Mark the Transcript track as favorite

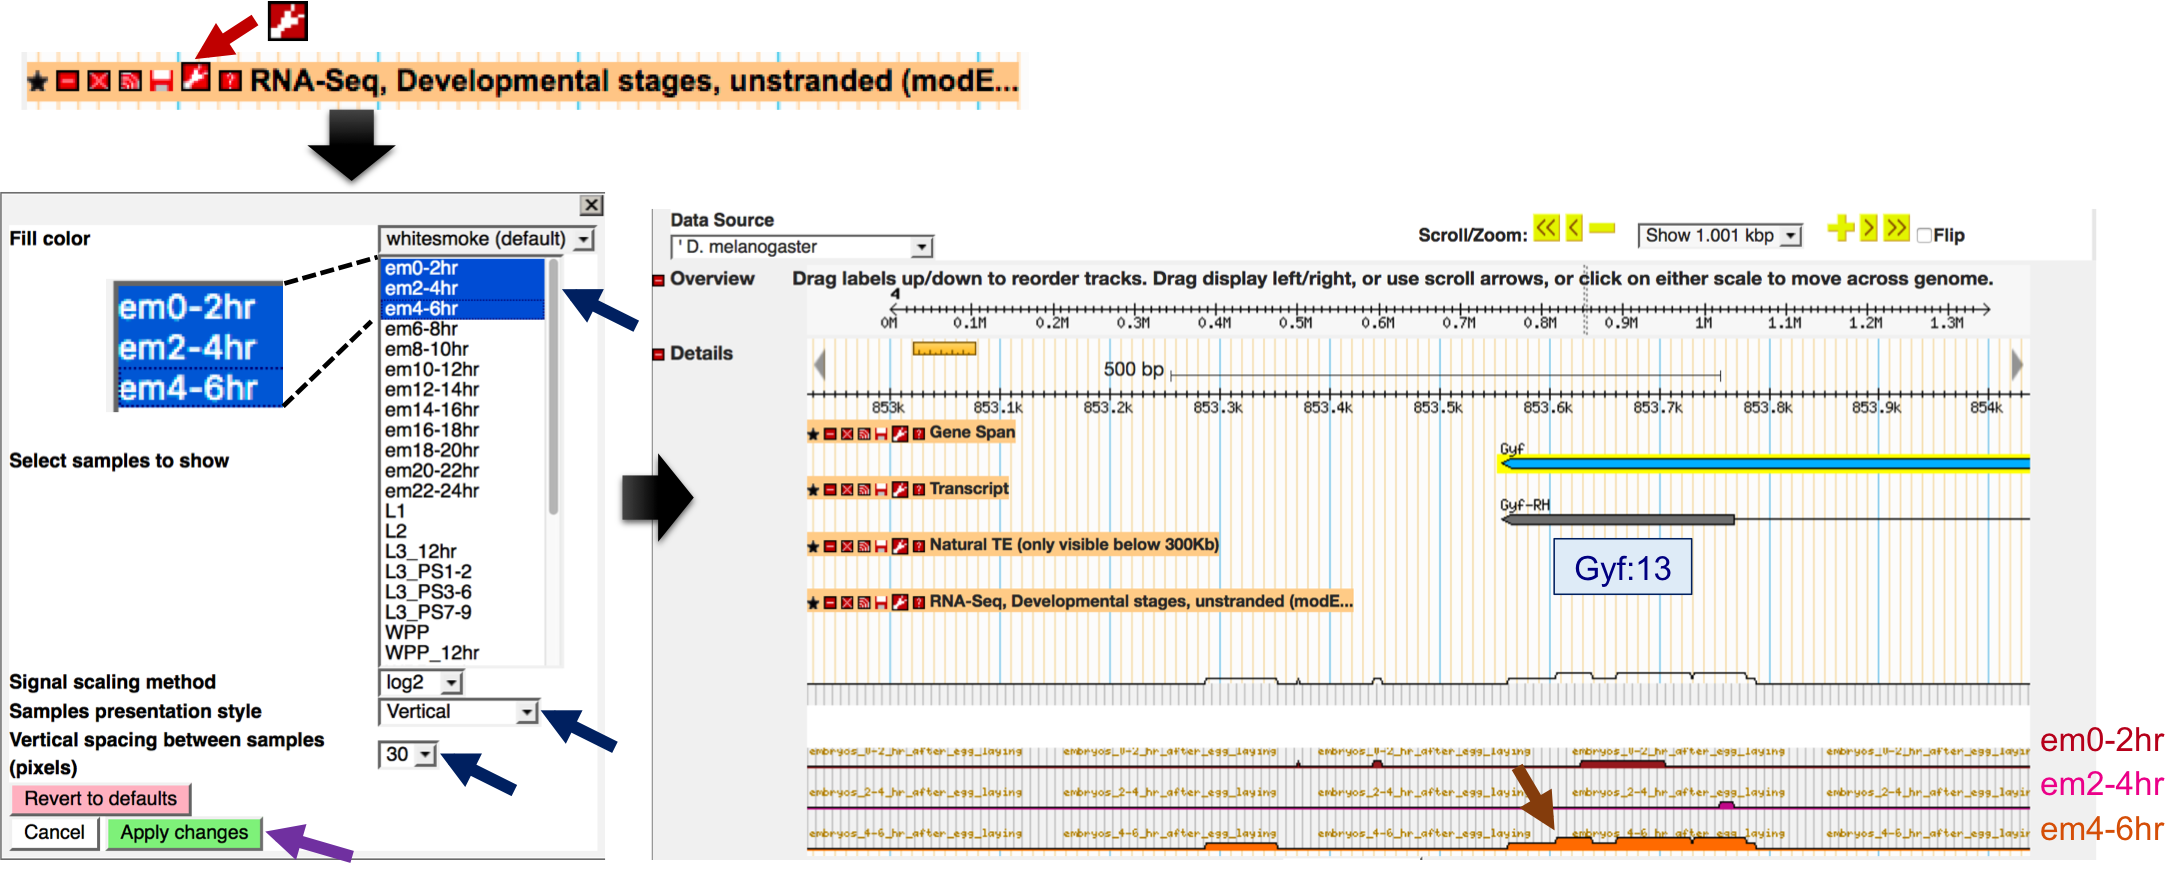coord(814,490)
